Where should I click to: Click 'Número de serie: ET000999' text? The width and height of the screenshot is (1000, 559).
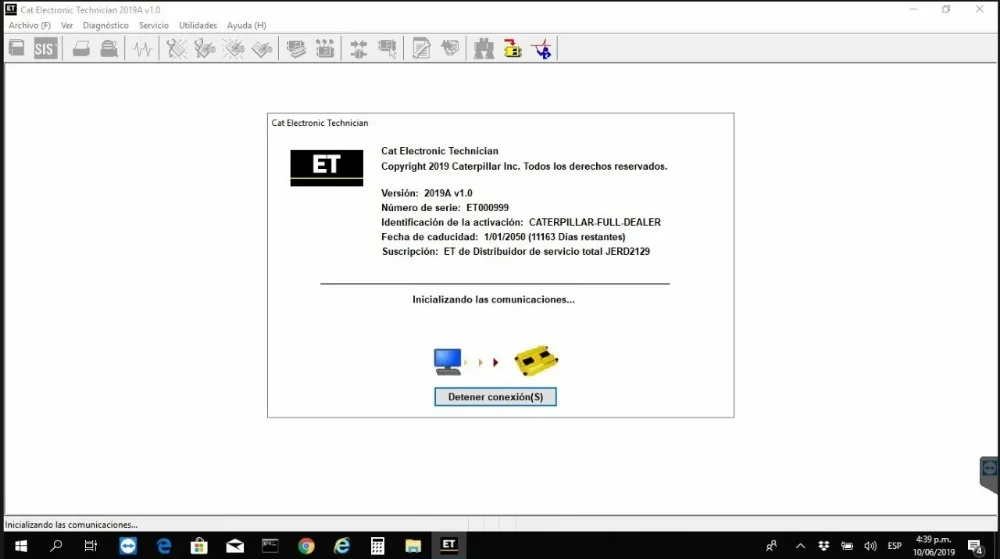point(445,208)
